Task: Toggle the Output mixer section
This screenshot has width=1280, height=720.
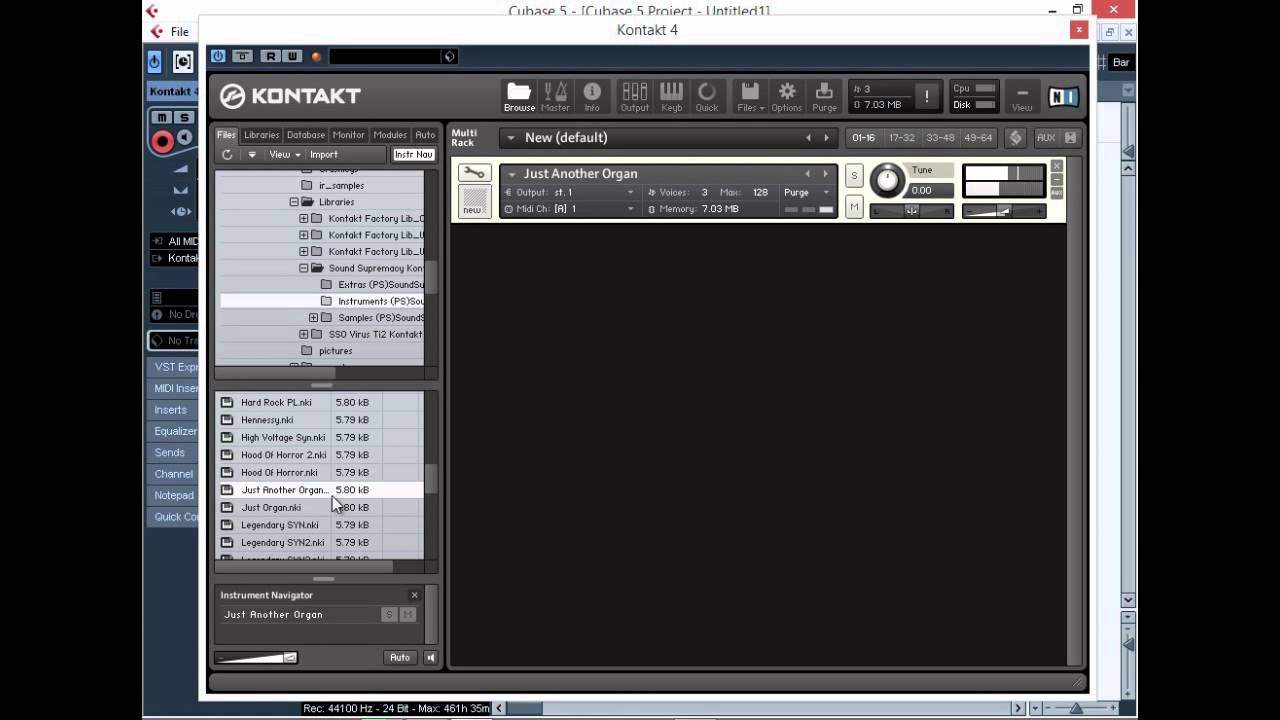Action: (635, 96)
